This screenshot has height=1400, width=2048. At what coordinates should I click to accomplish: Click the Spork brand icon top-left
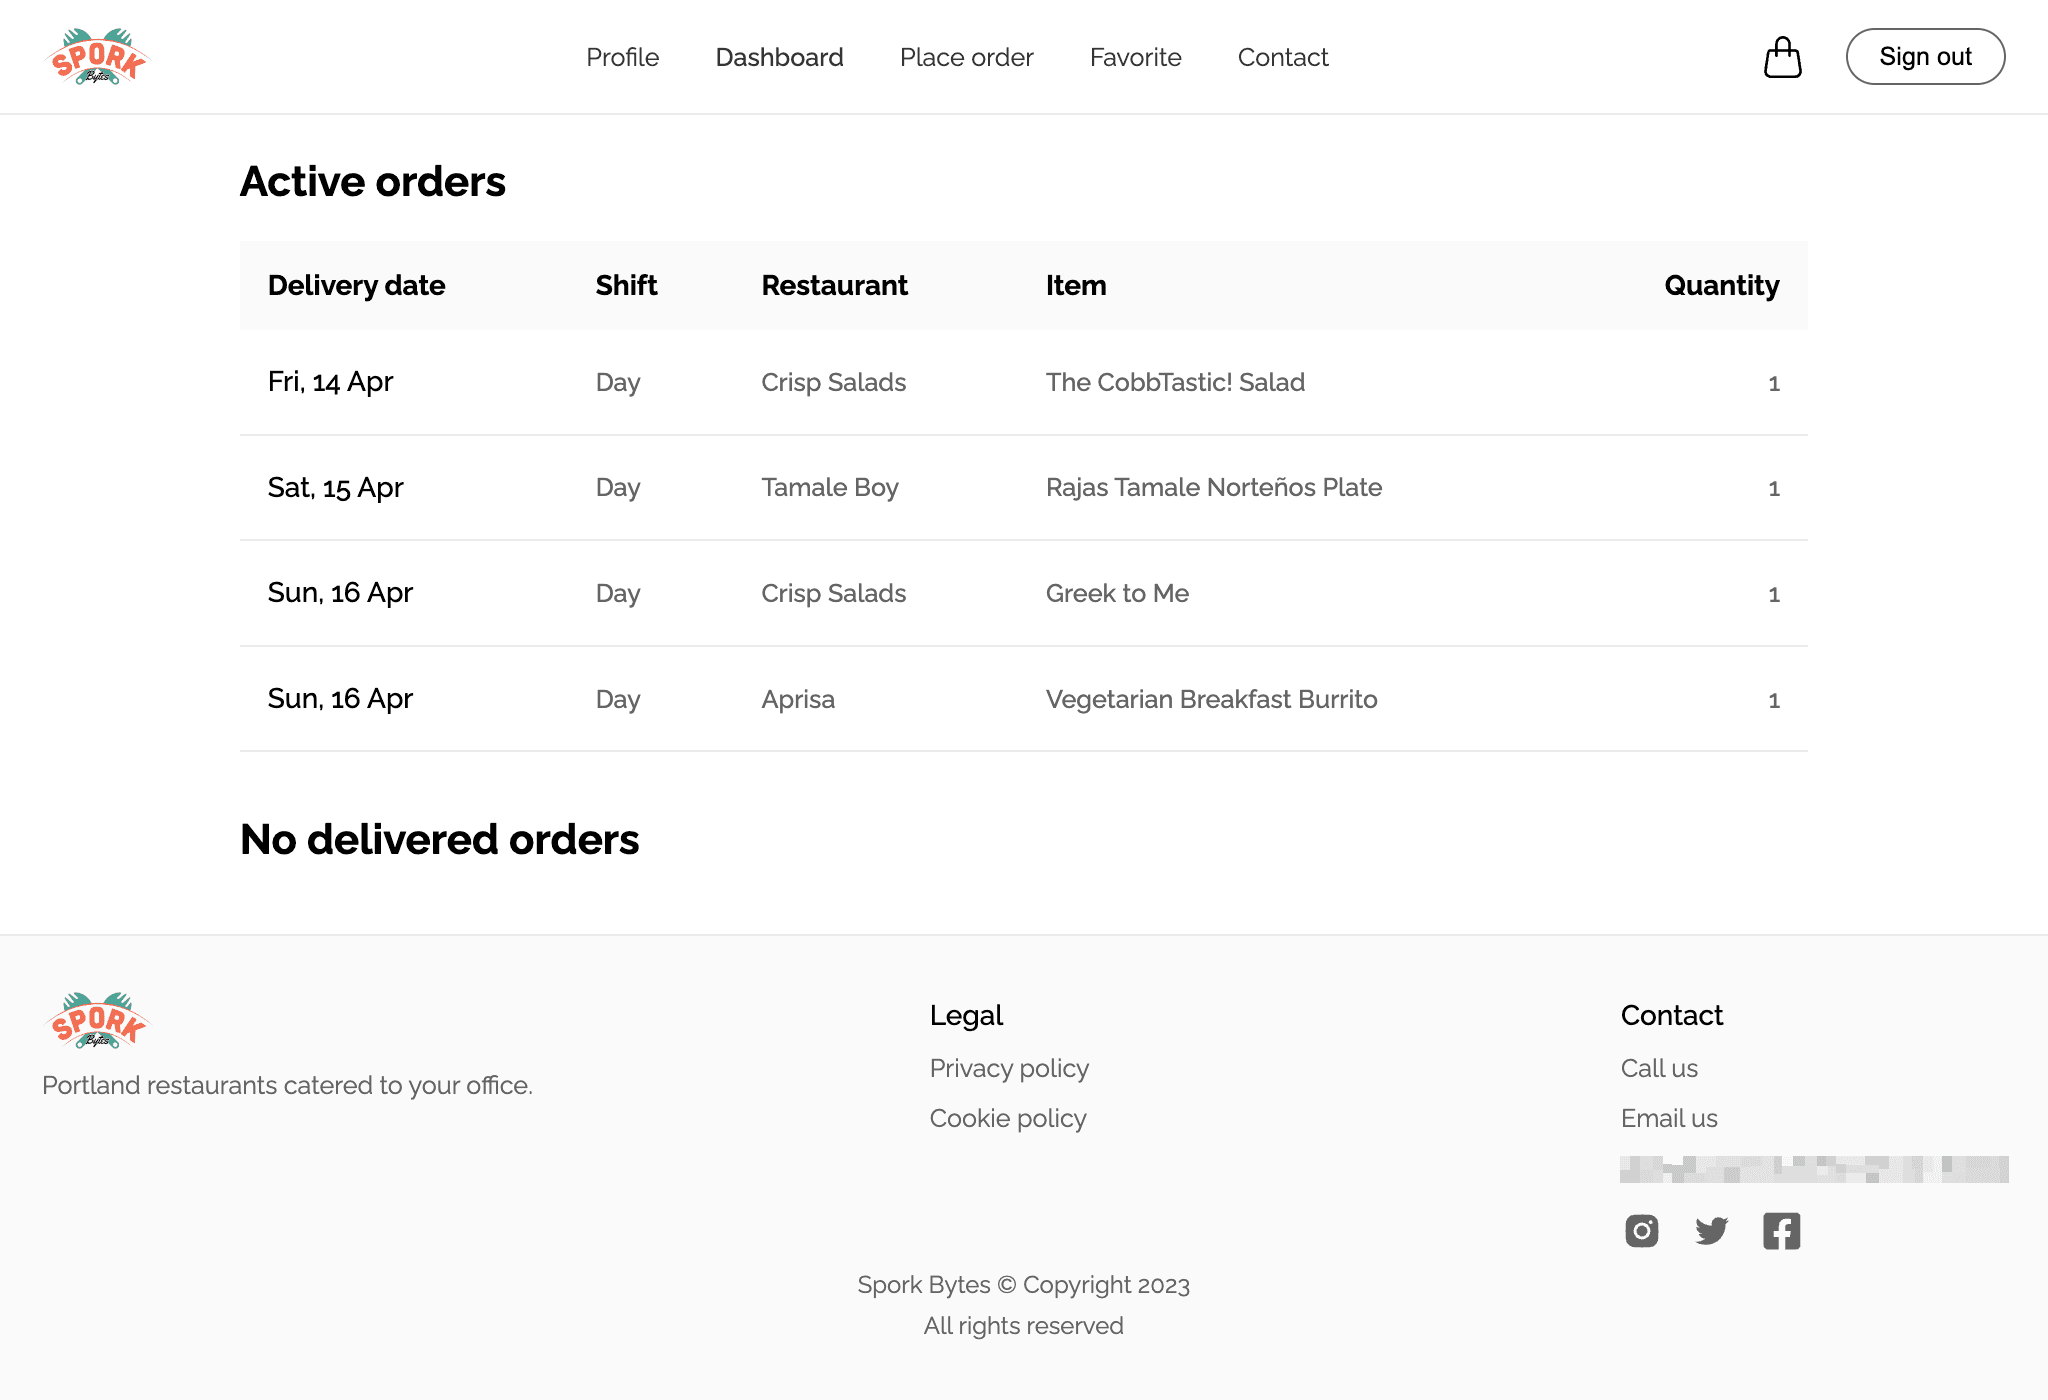click(x=98, y=56)
